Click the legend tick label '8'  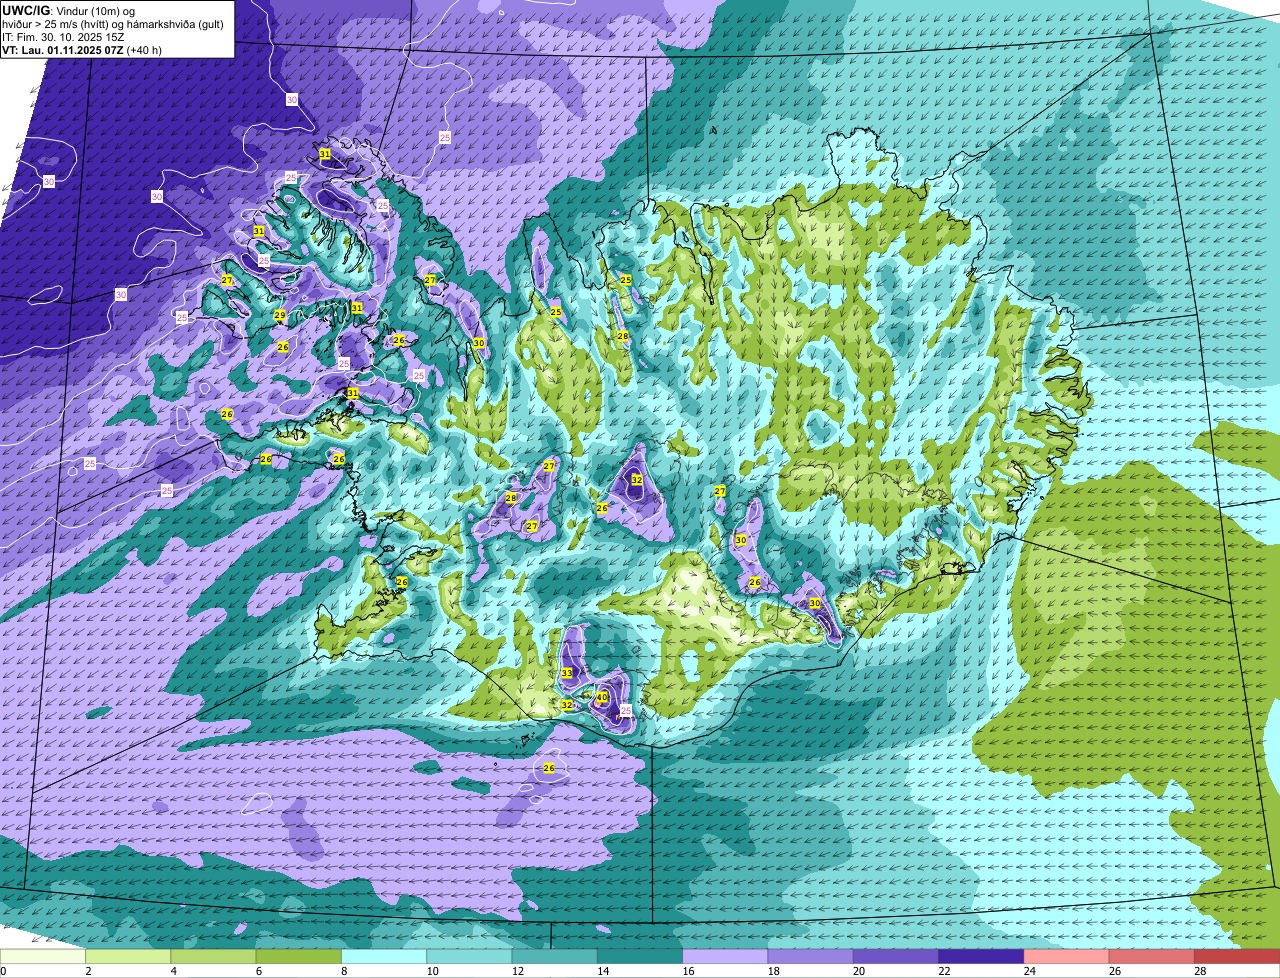click(343, 971)
